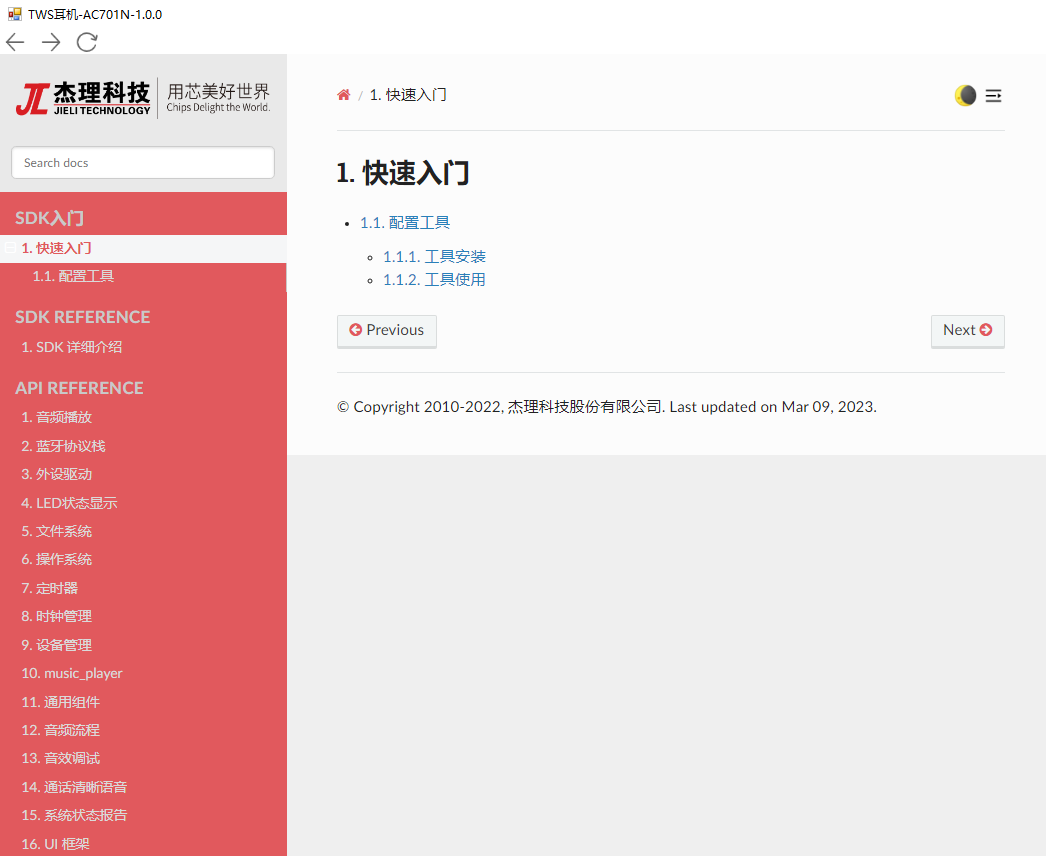
Task: Go to 5. 文件系统 in sidebar
Action: pos(57,531)
